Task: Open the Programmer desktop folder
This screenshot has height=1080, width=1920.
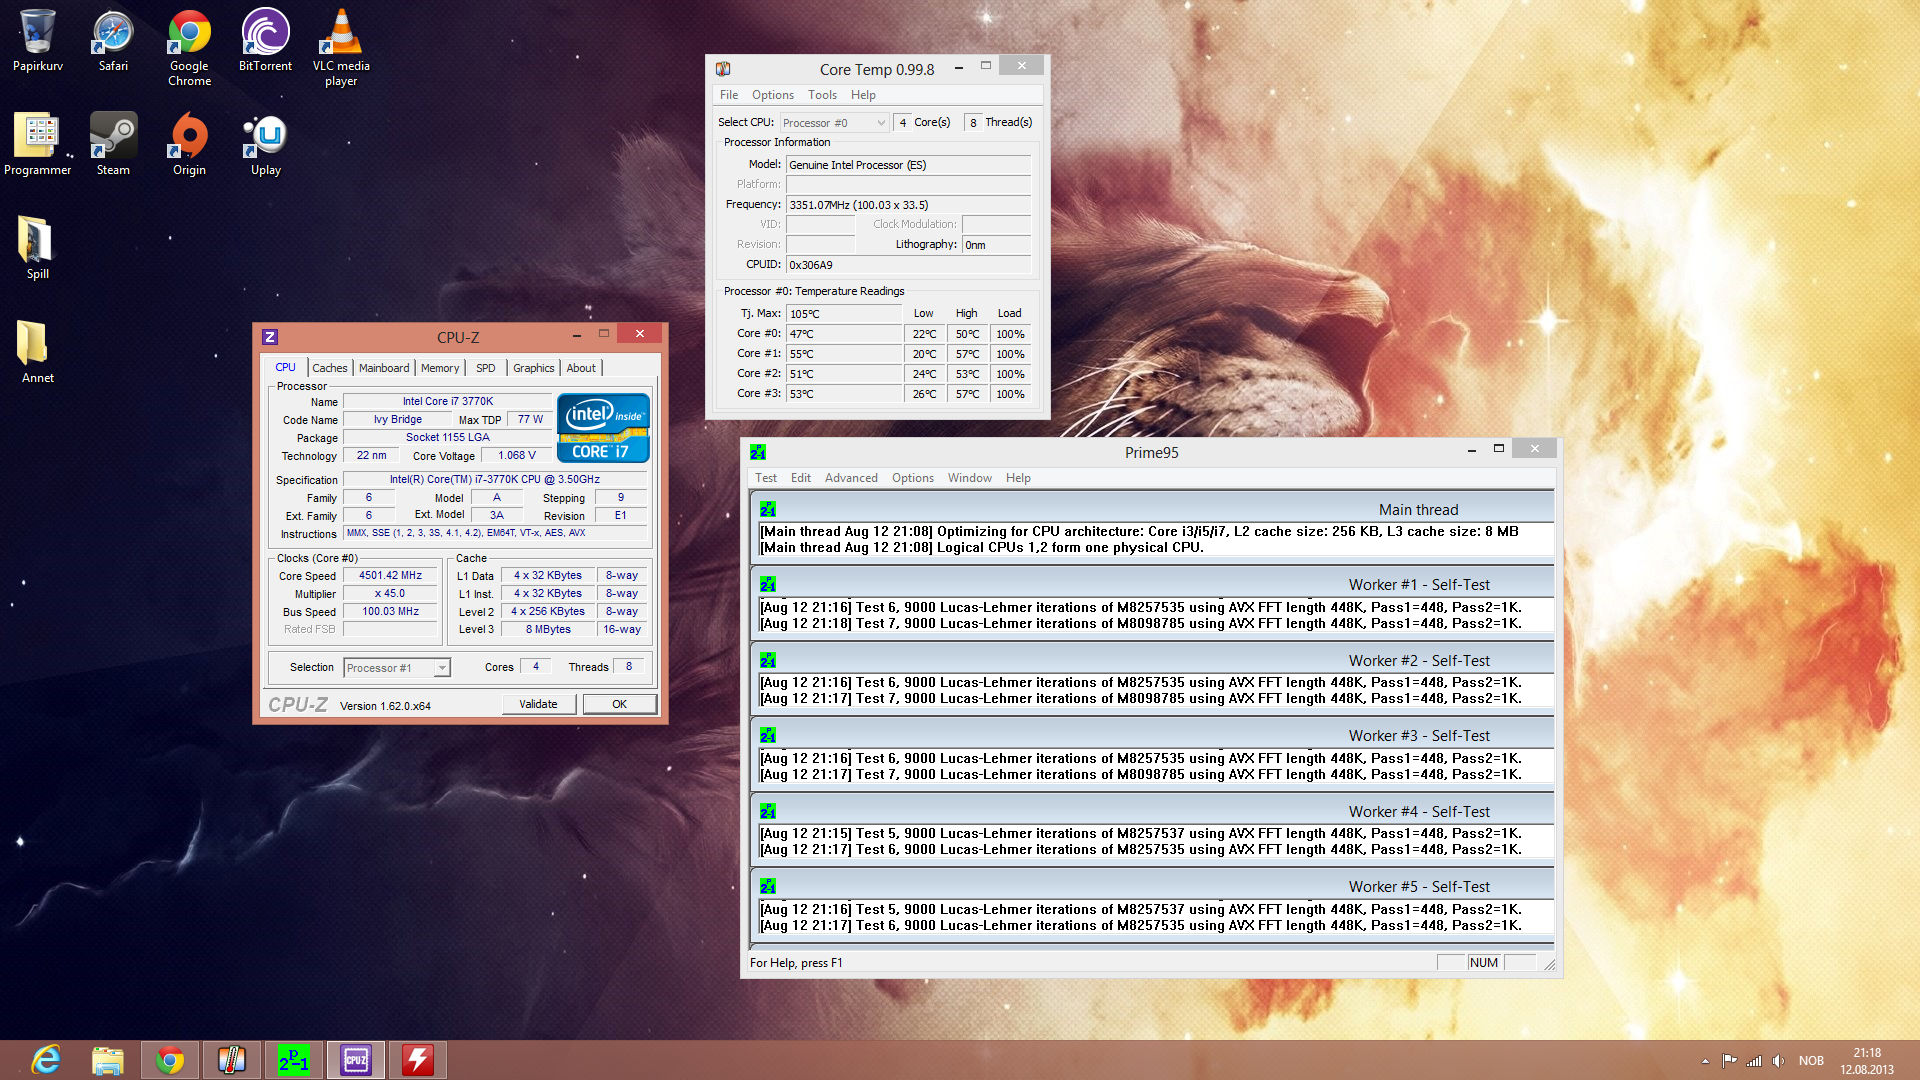Action: [38, 145]
